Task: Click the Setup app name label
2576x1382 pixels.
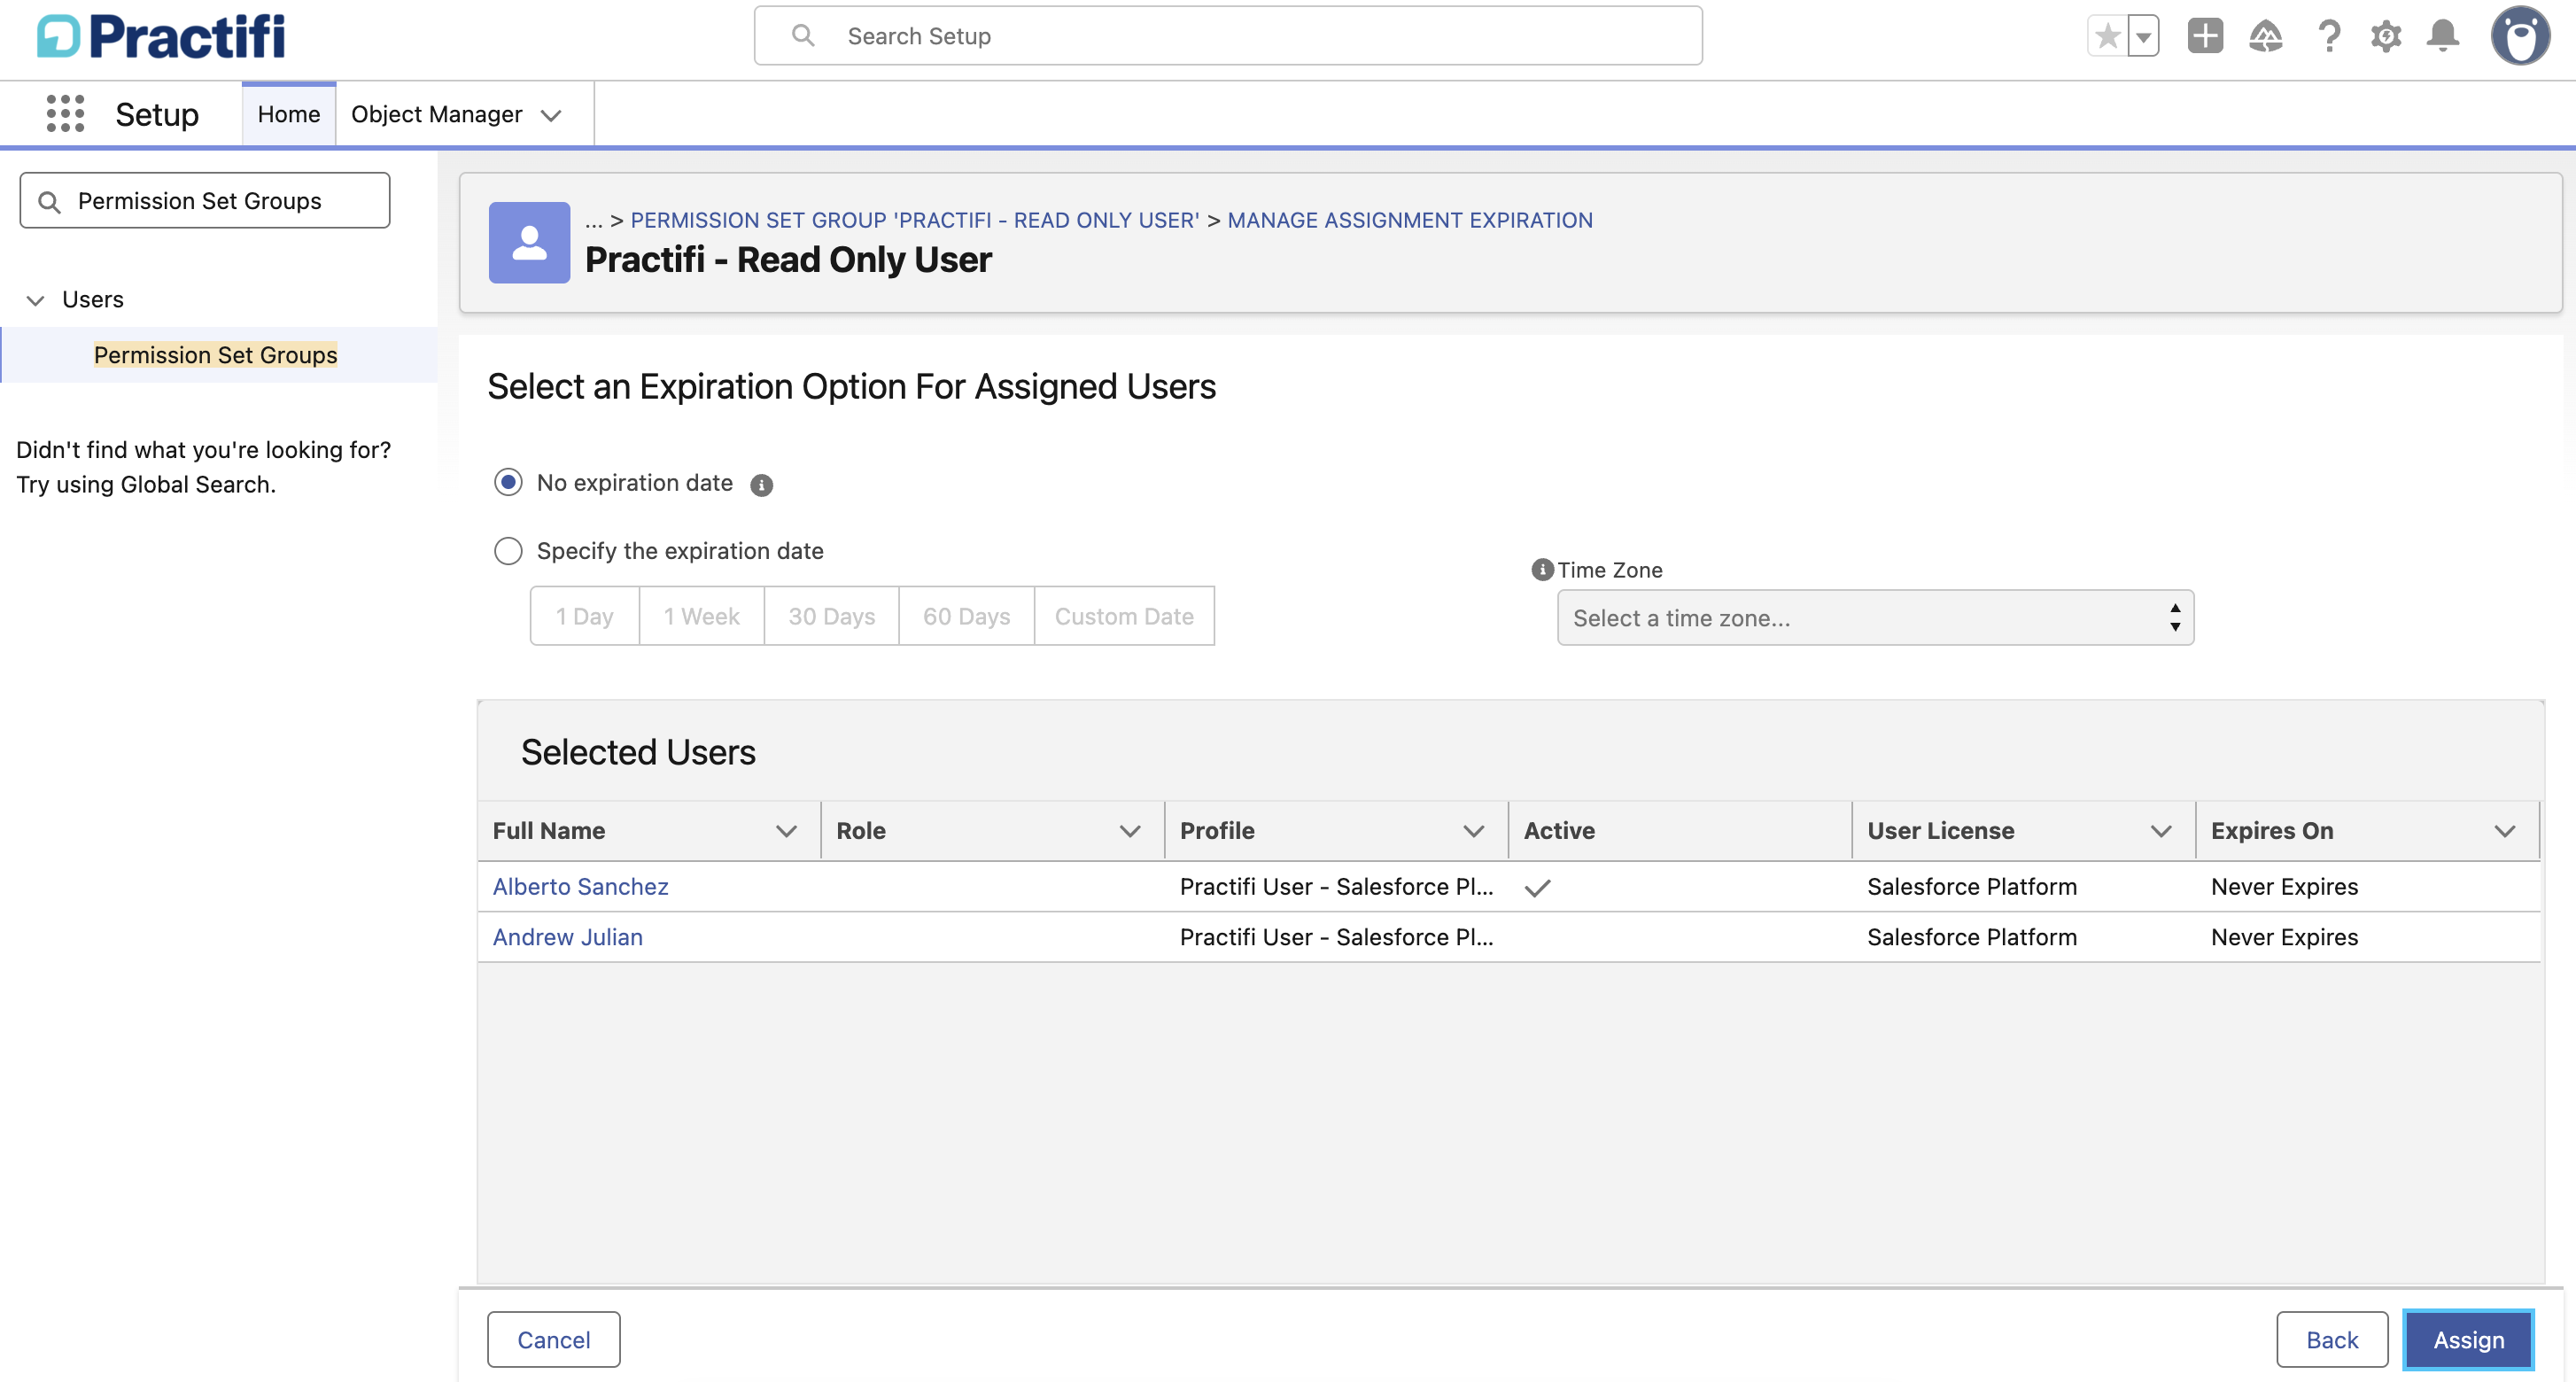Action: (157, 114)
